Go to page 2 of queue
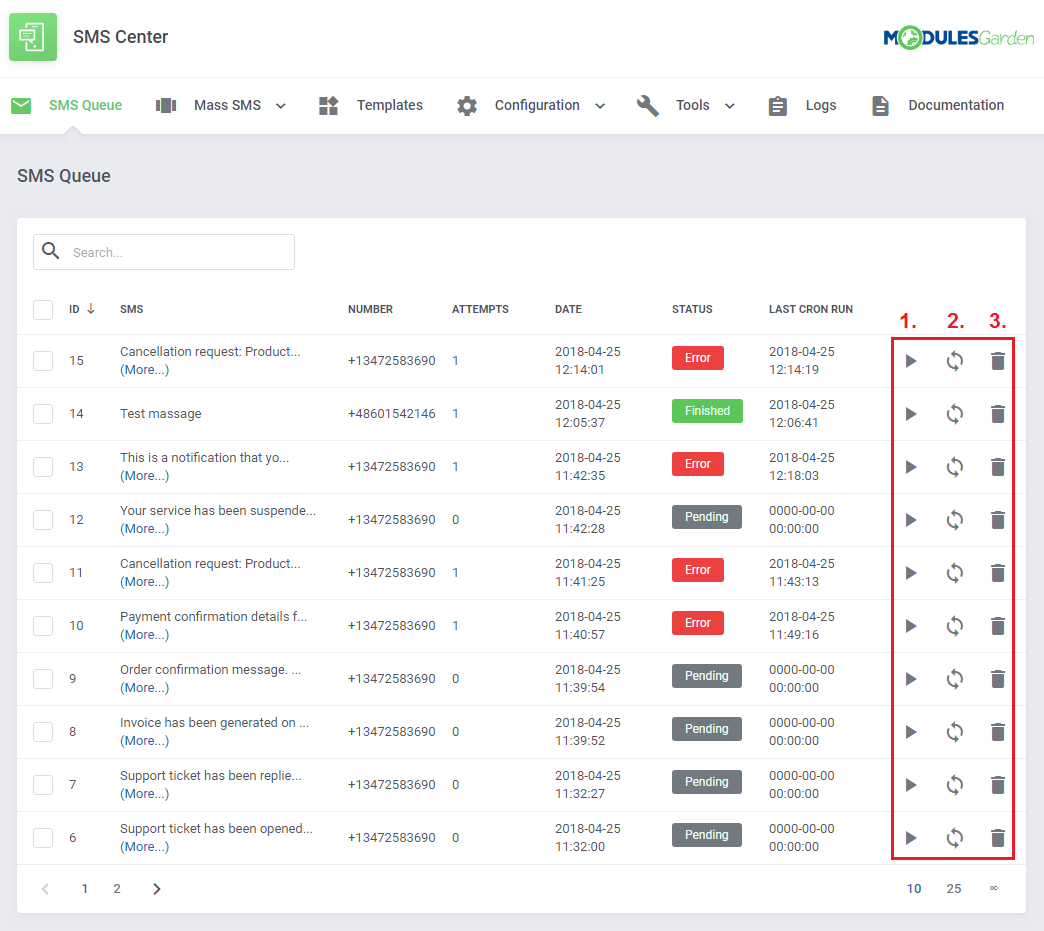The image size is (1044, 931). tap(117, 888)
